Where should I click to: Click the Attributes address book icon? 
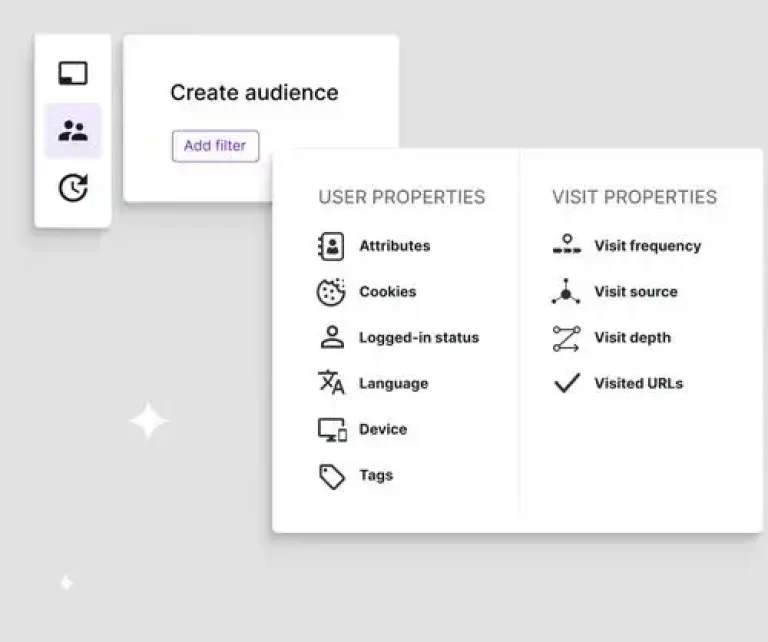pos(331,246)
